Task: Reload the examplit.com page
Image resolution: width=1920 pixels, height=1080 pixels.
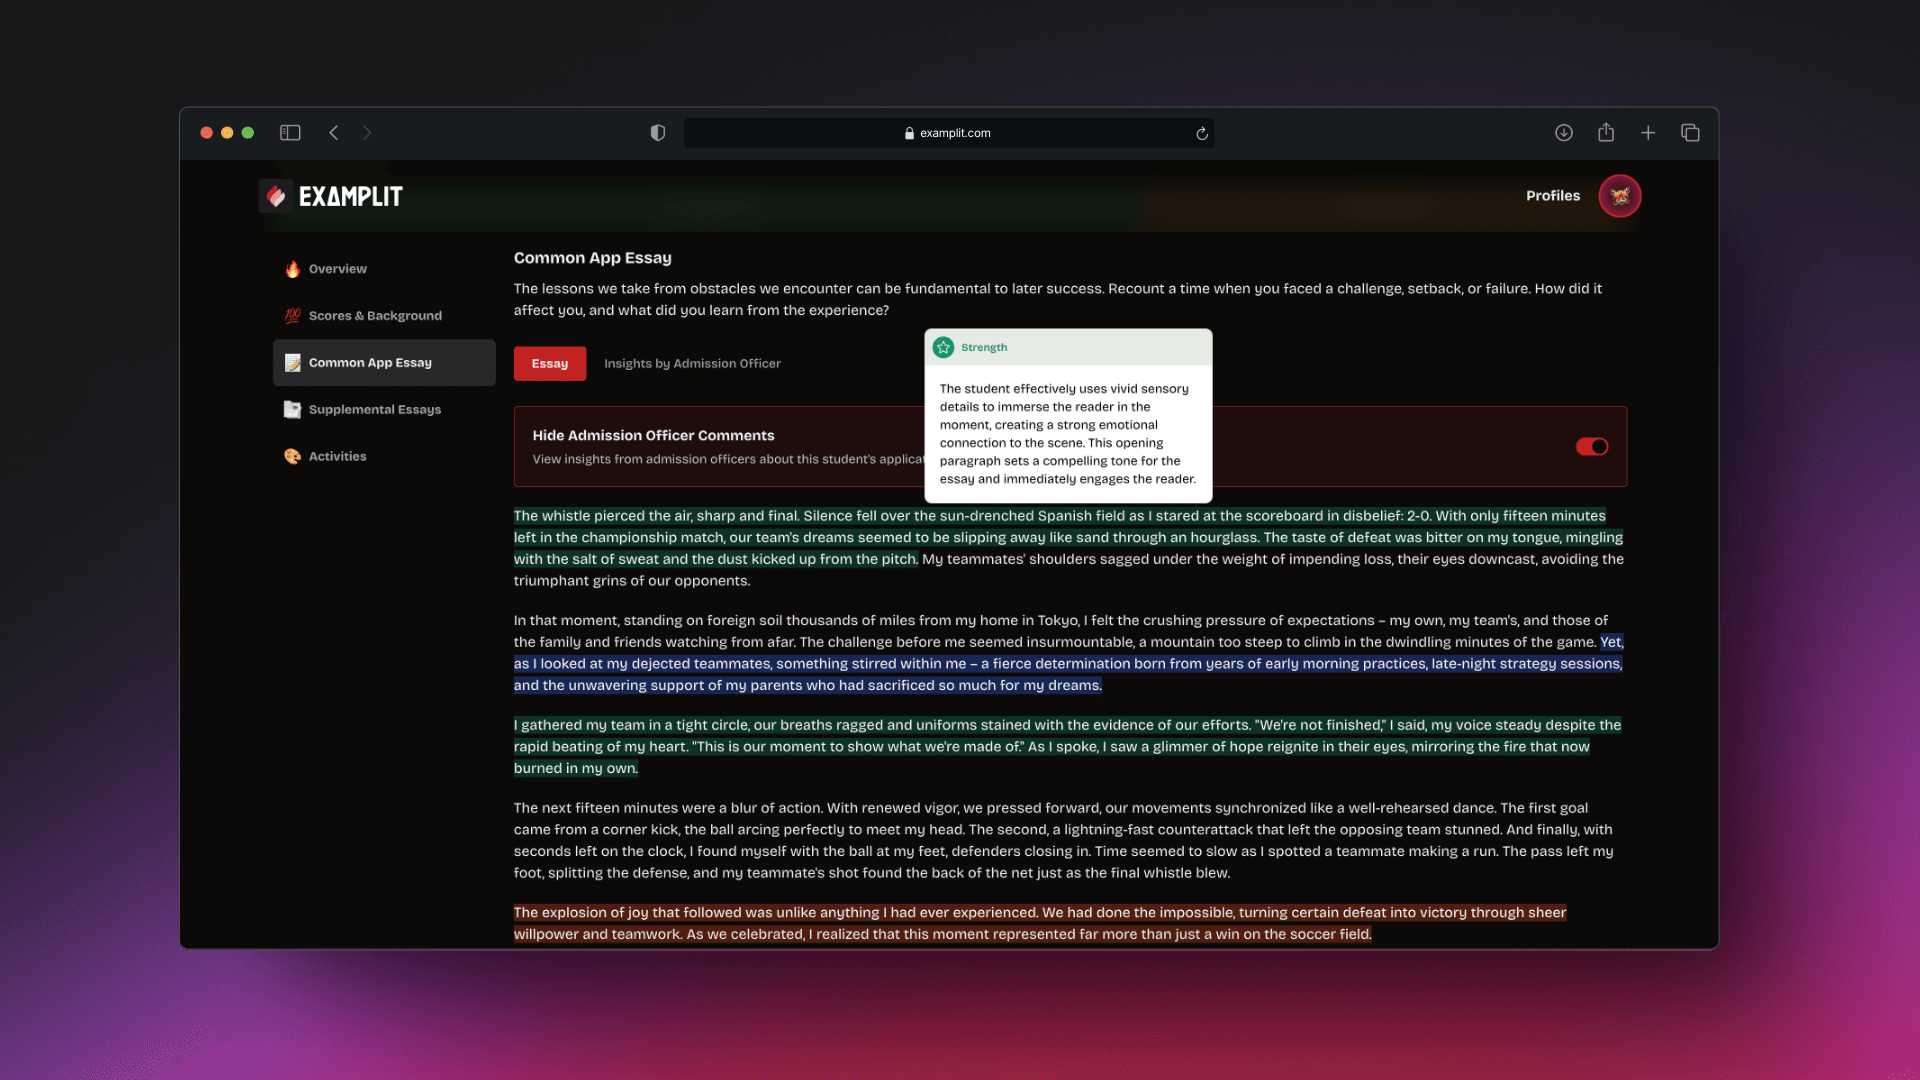Action: click(x=1201, y=132)
